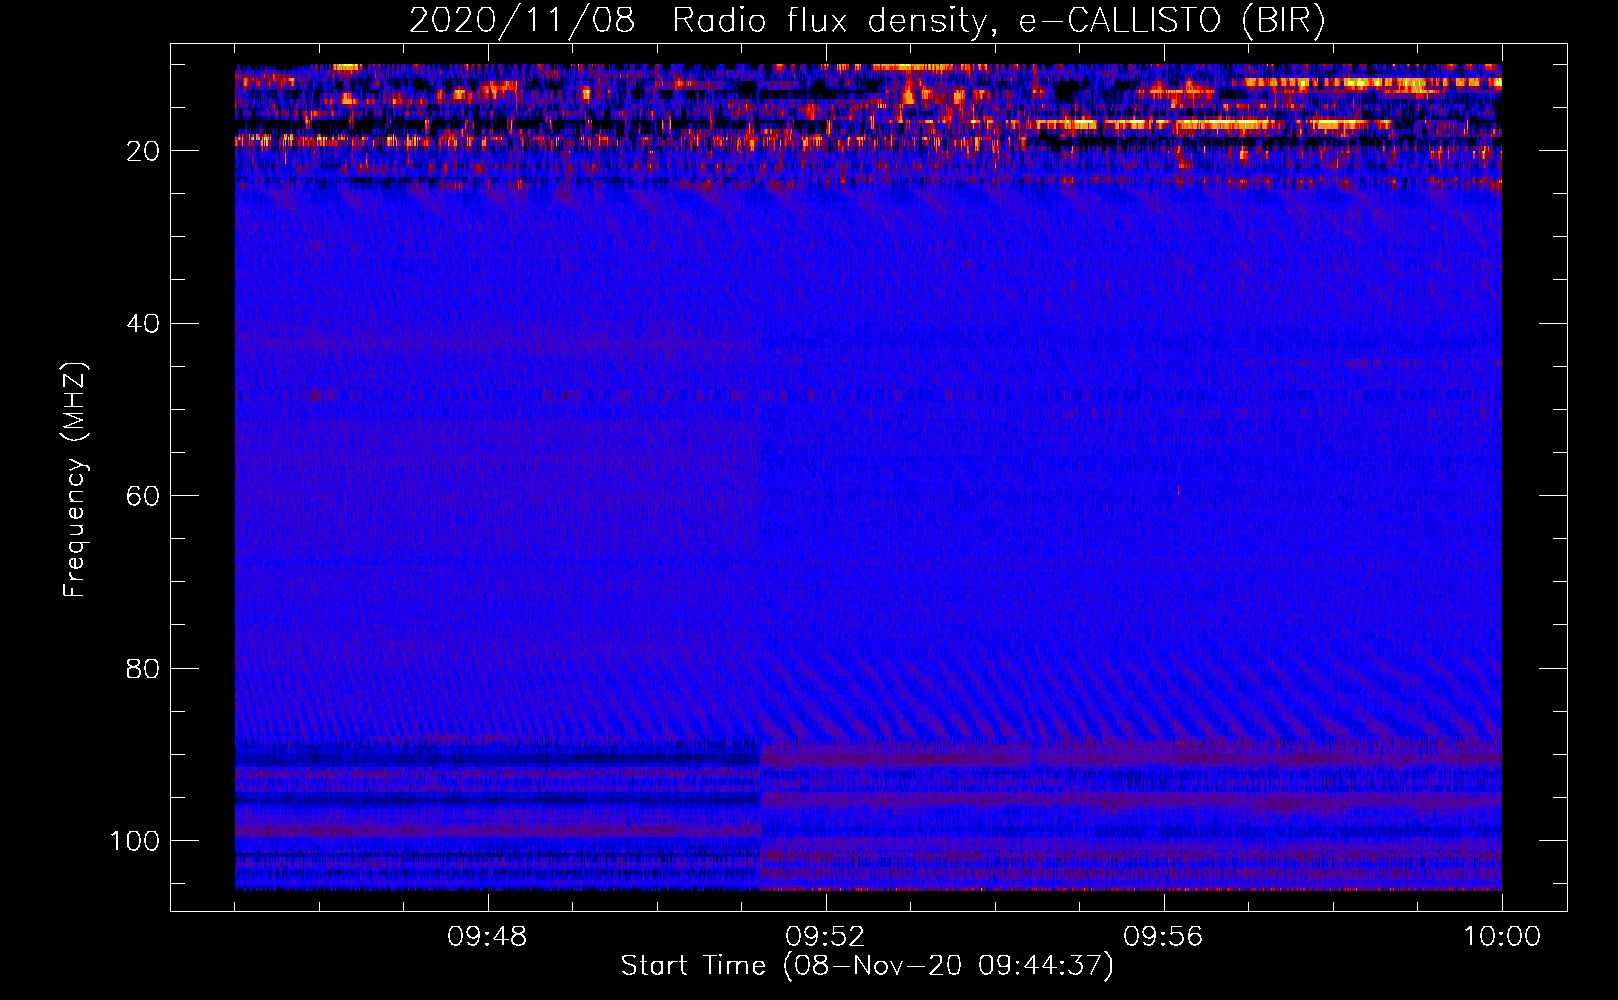Click the '100' frequency tick label
The height and width of the screenshot is (1000, 1618).
pyautogui.click(x=135, y=841)
